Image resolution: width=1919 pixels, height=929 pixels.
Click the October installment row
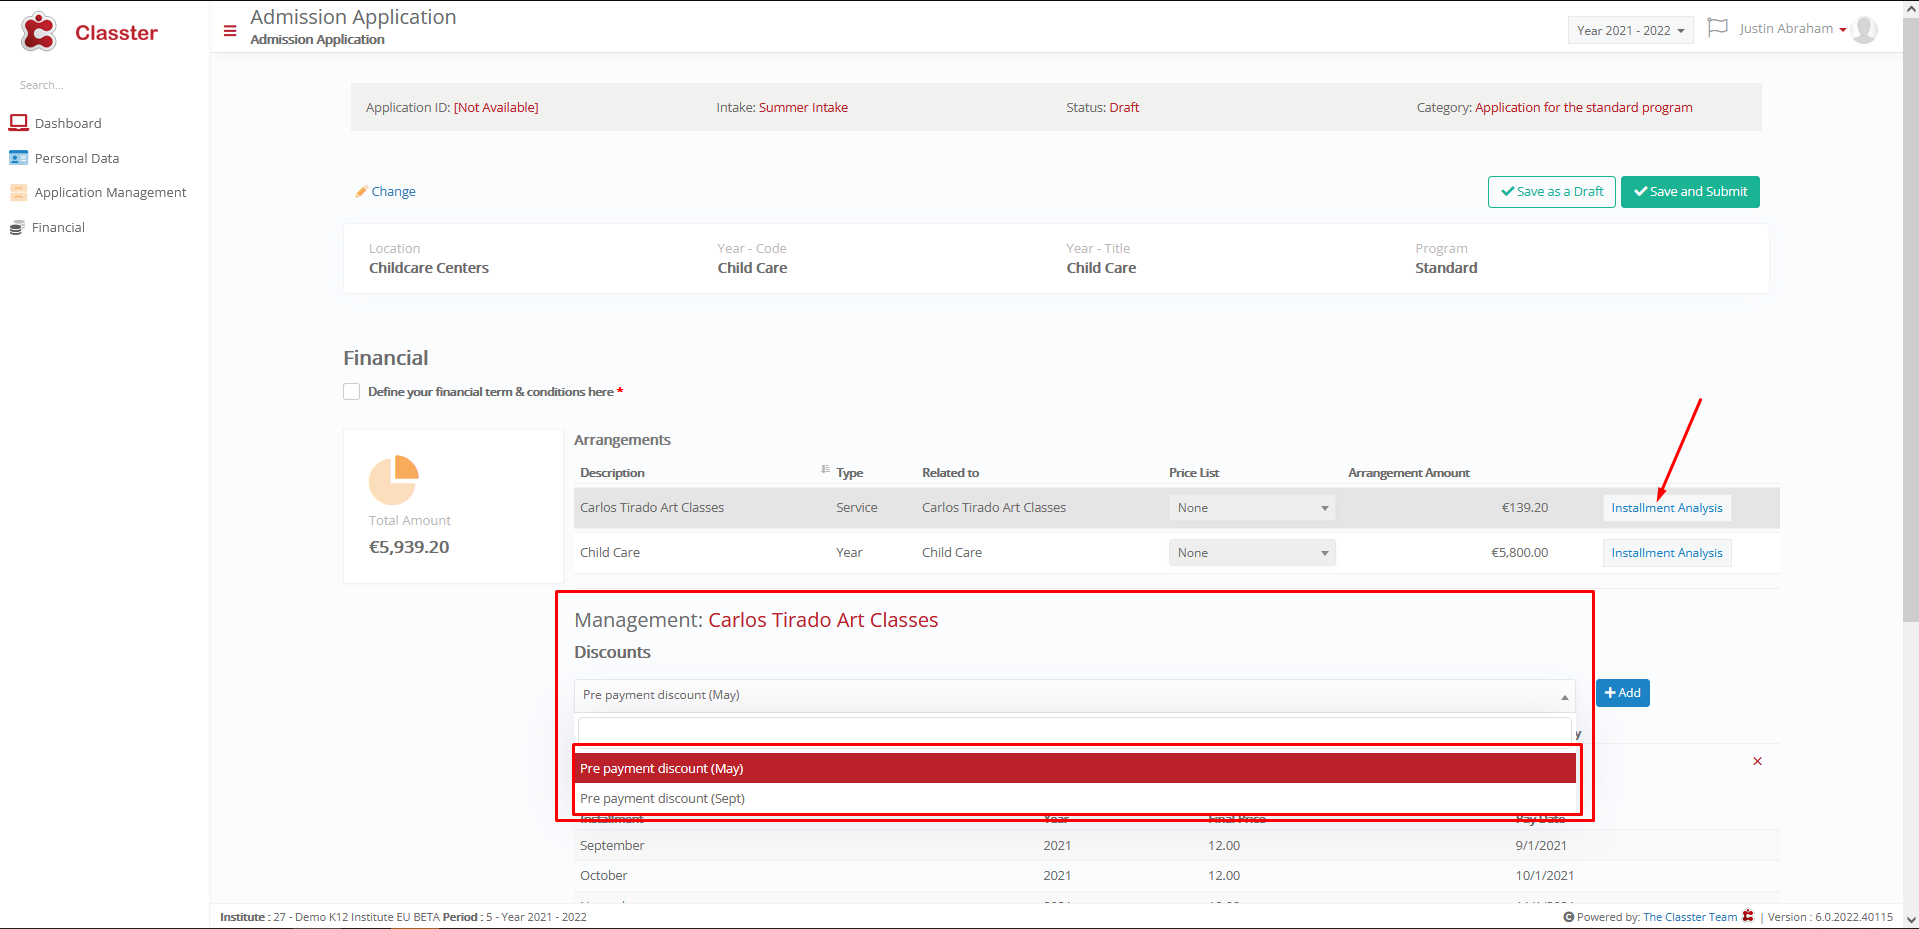(1176, 876)
